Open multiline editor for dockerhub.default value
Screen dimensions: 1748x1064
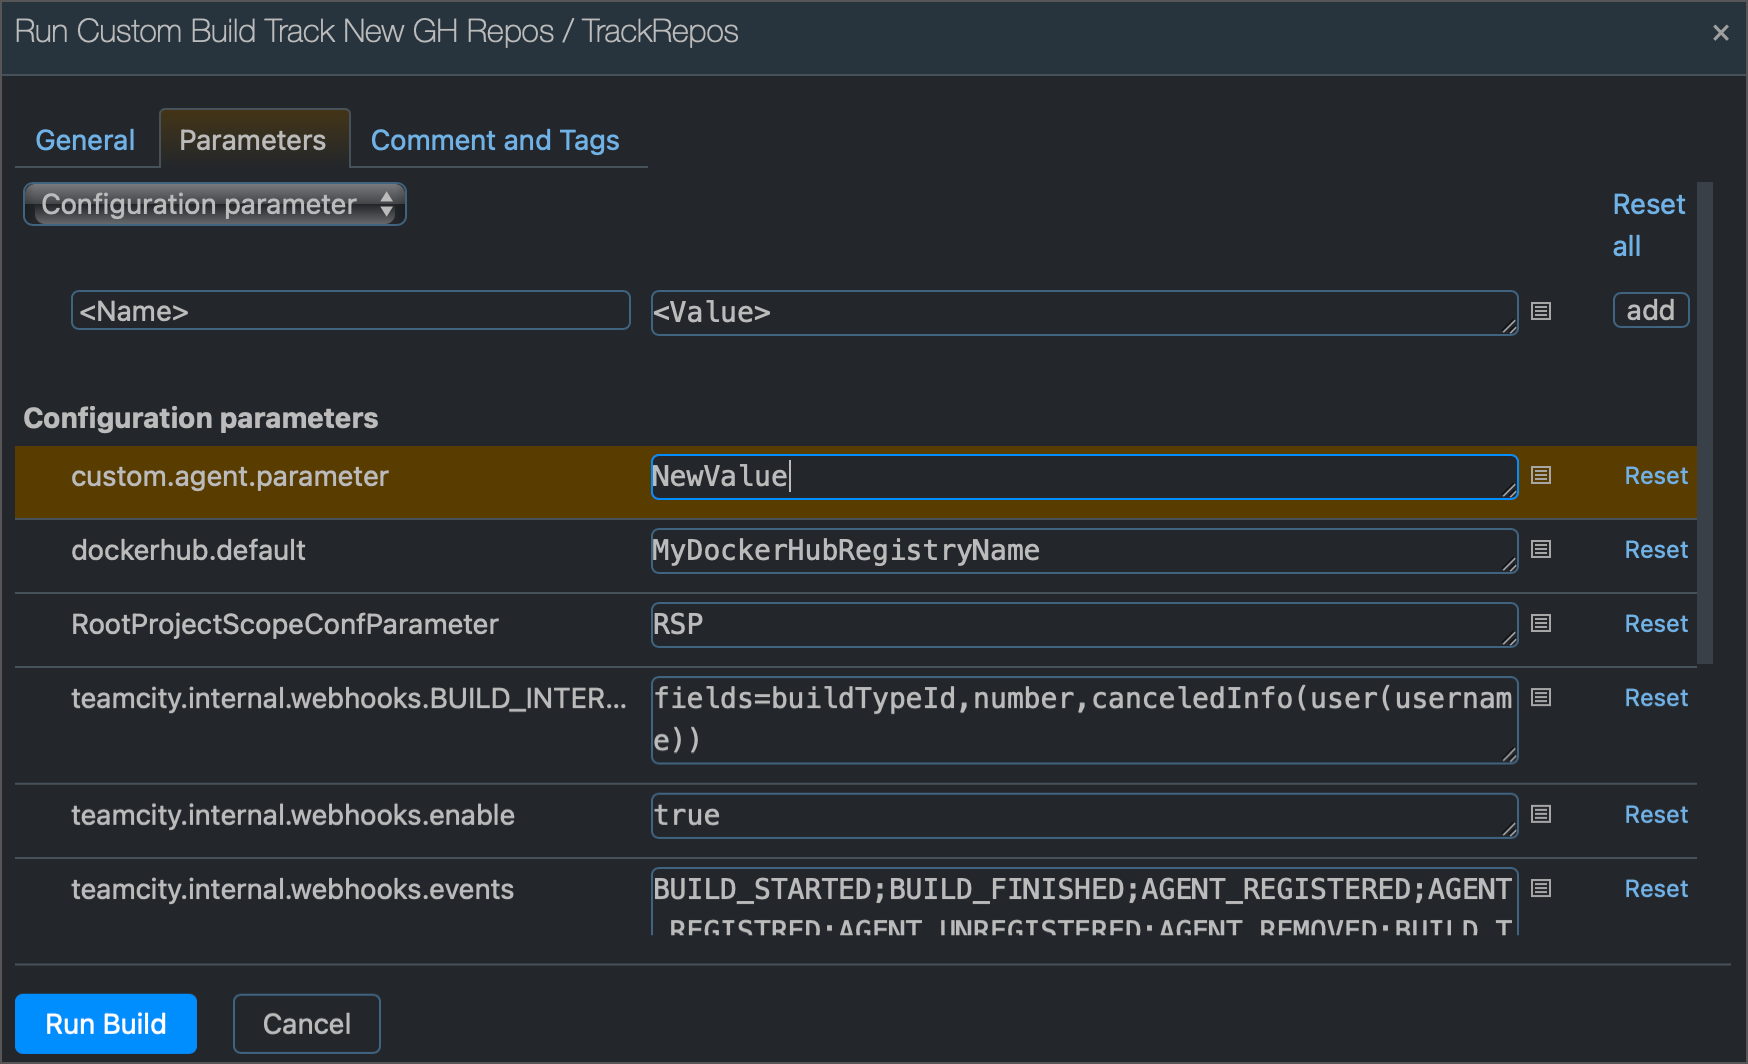point(1541,549)
